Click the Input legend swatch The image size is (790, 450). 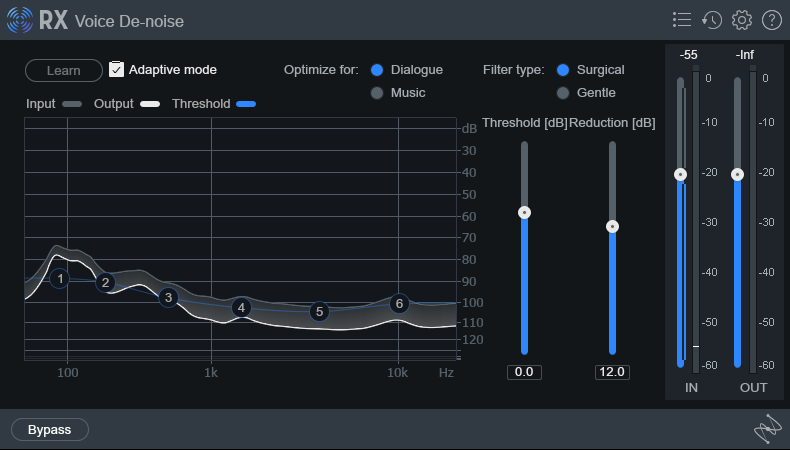click(x=72, y=104)
